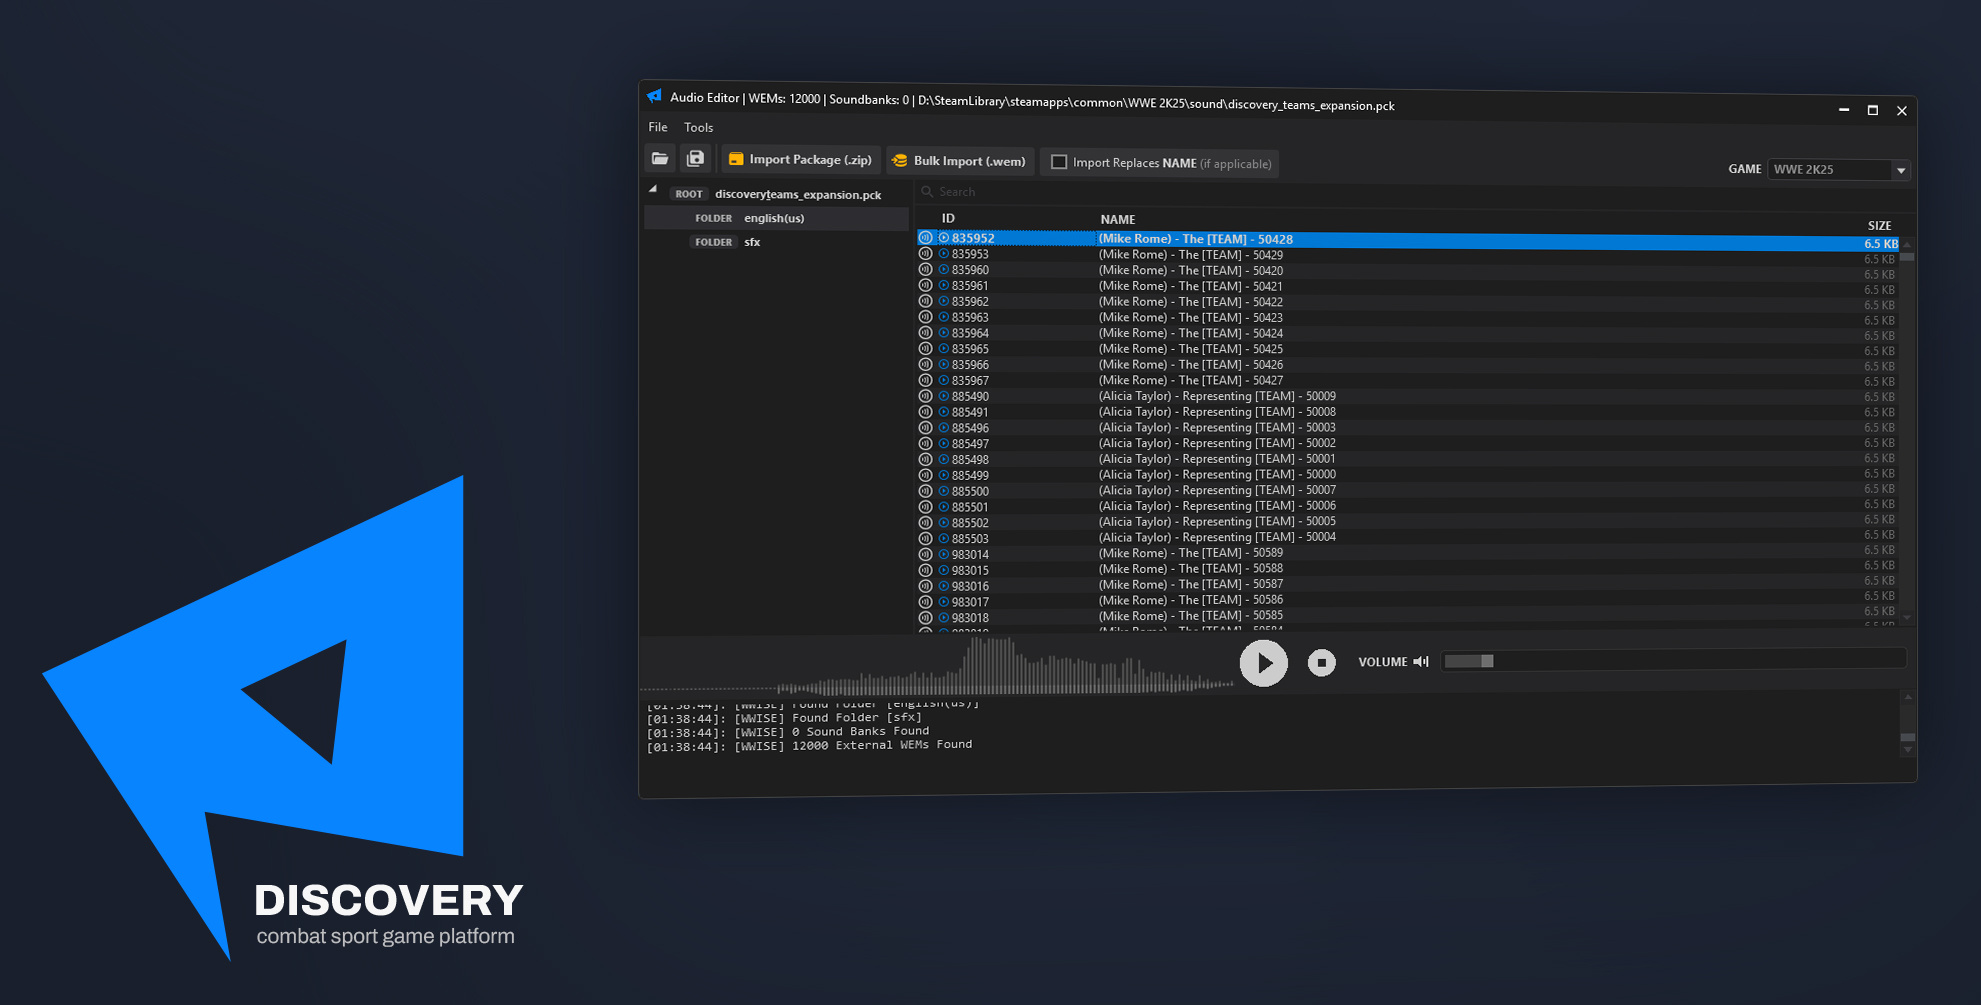Select row (Mike Rome) - The [TEAM] - 50588
Image resolution: width=1981 pixels, height=1005 pixels.
[1408, 569]
